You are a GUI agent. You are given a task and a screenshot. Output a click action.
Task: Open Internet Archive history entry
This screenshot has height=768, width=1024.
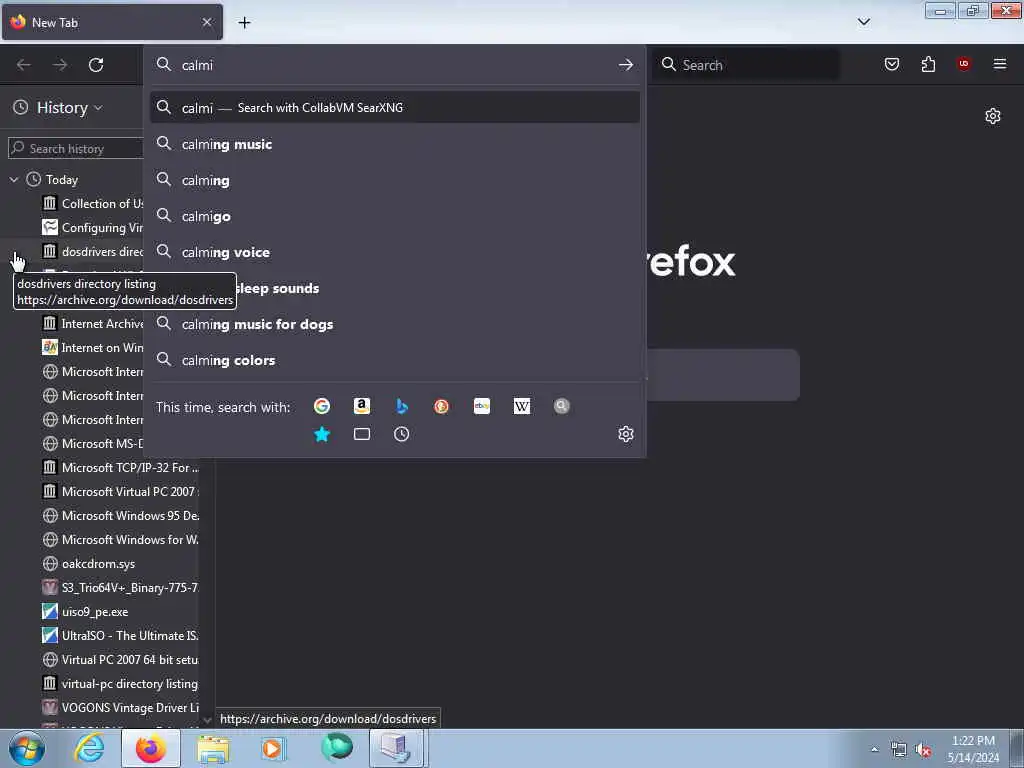(92, 323)
